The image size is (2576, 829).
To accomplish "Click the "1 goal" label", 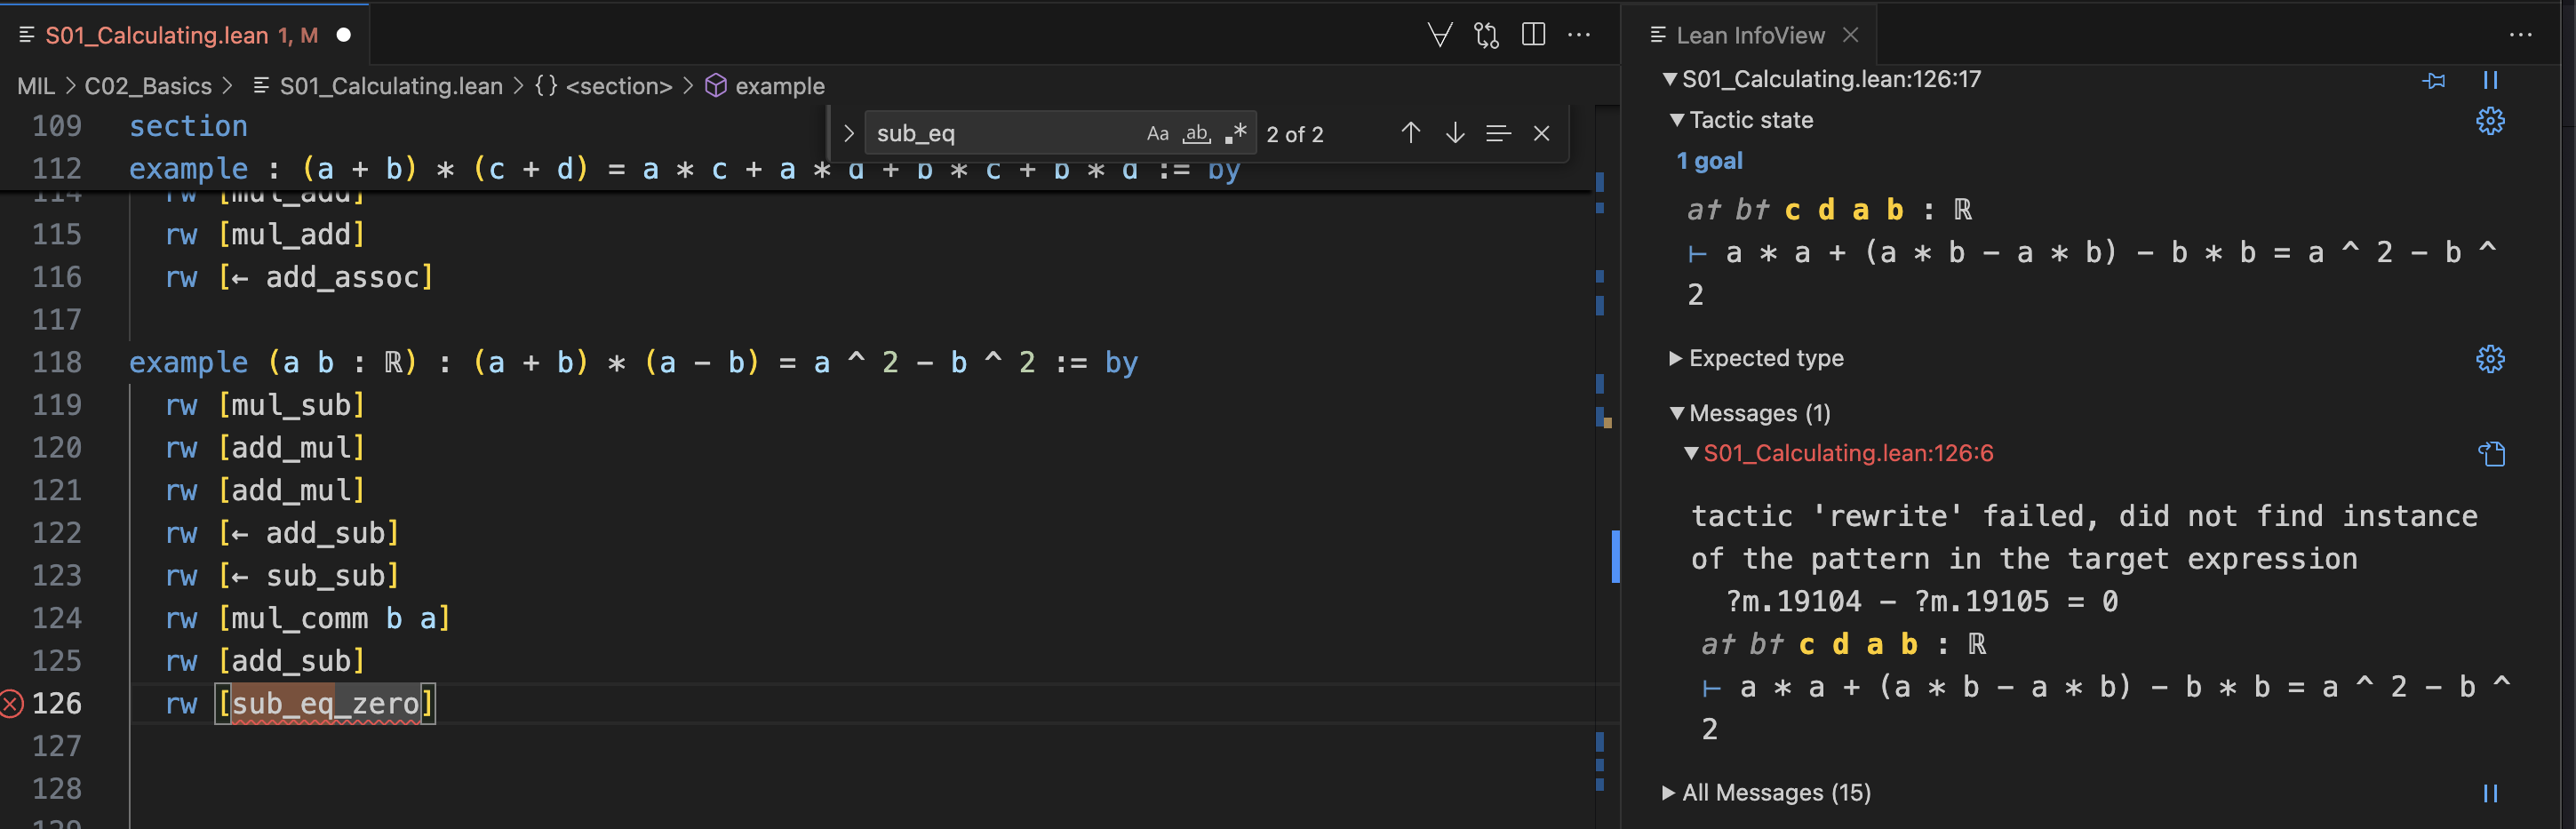I will click(x=1709, y=161).
